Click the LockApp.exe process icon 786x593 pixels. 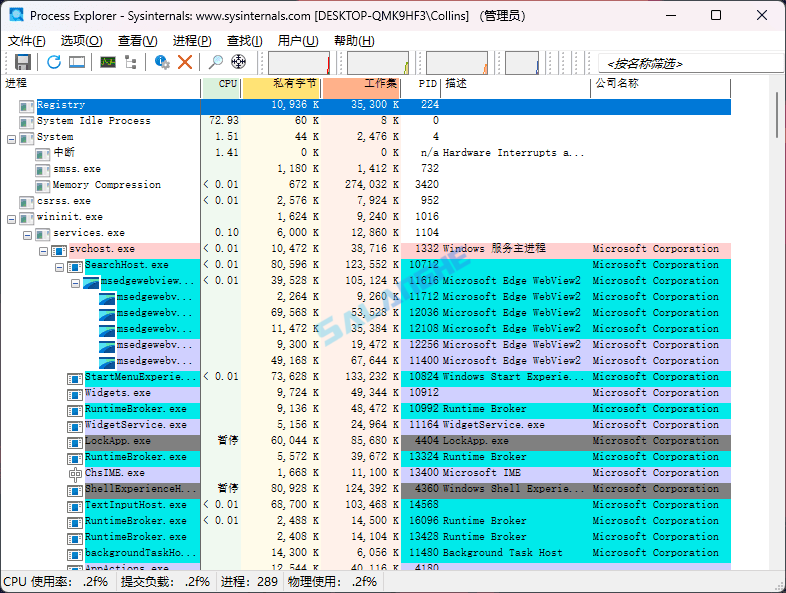tap(75, 443)
